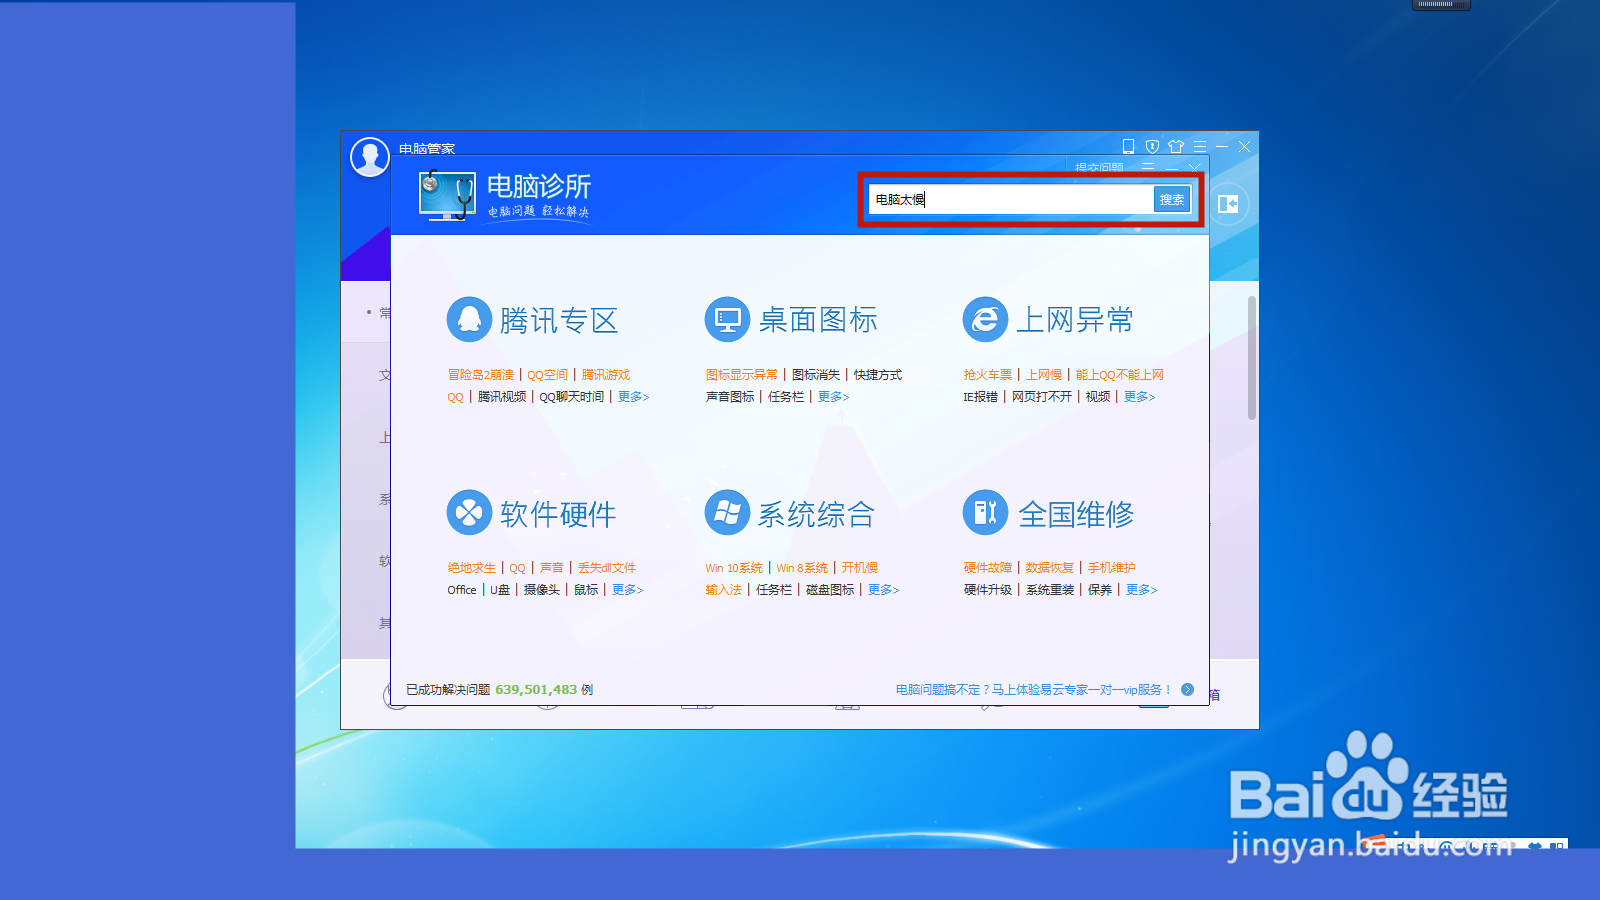Click the round exit-arrow icon beside search box
Screen dimensions: 1600x900
1228,204
